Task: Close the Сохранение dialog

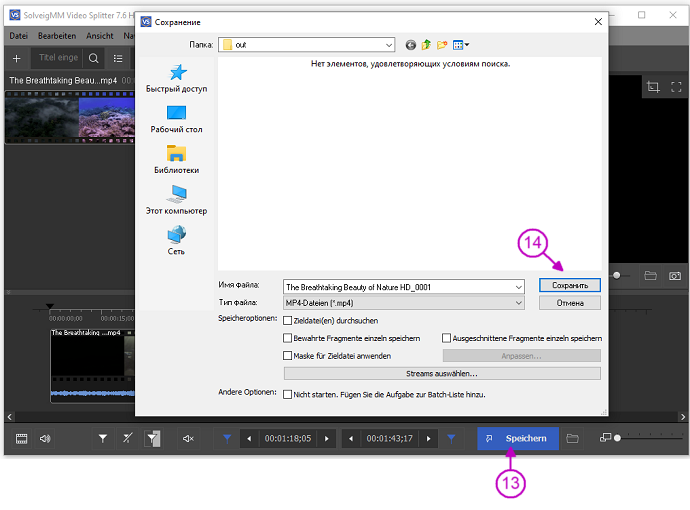Action: click(598, 22)
